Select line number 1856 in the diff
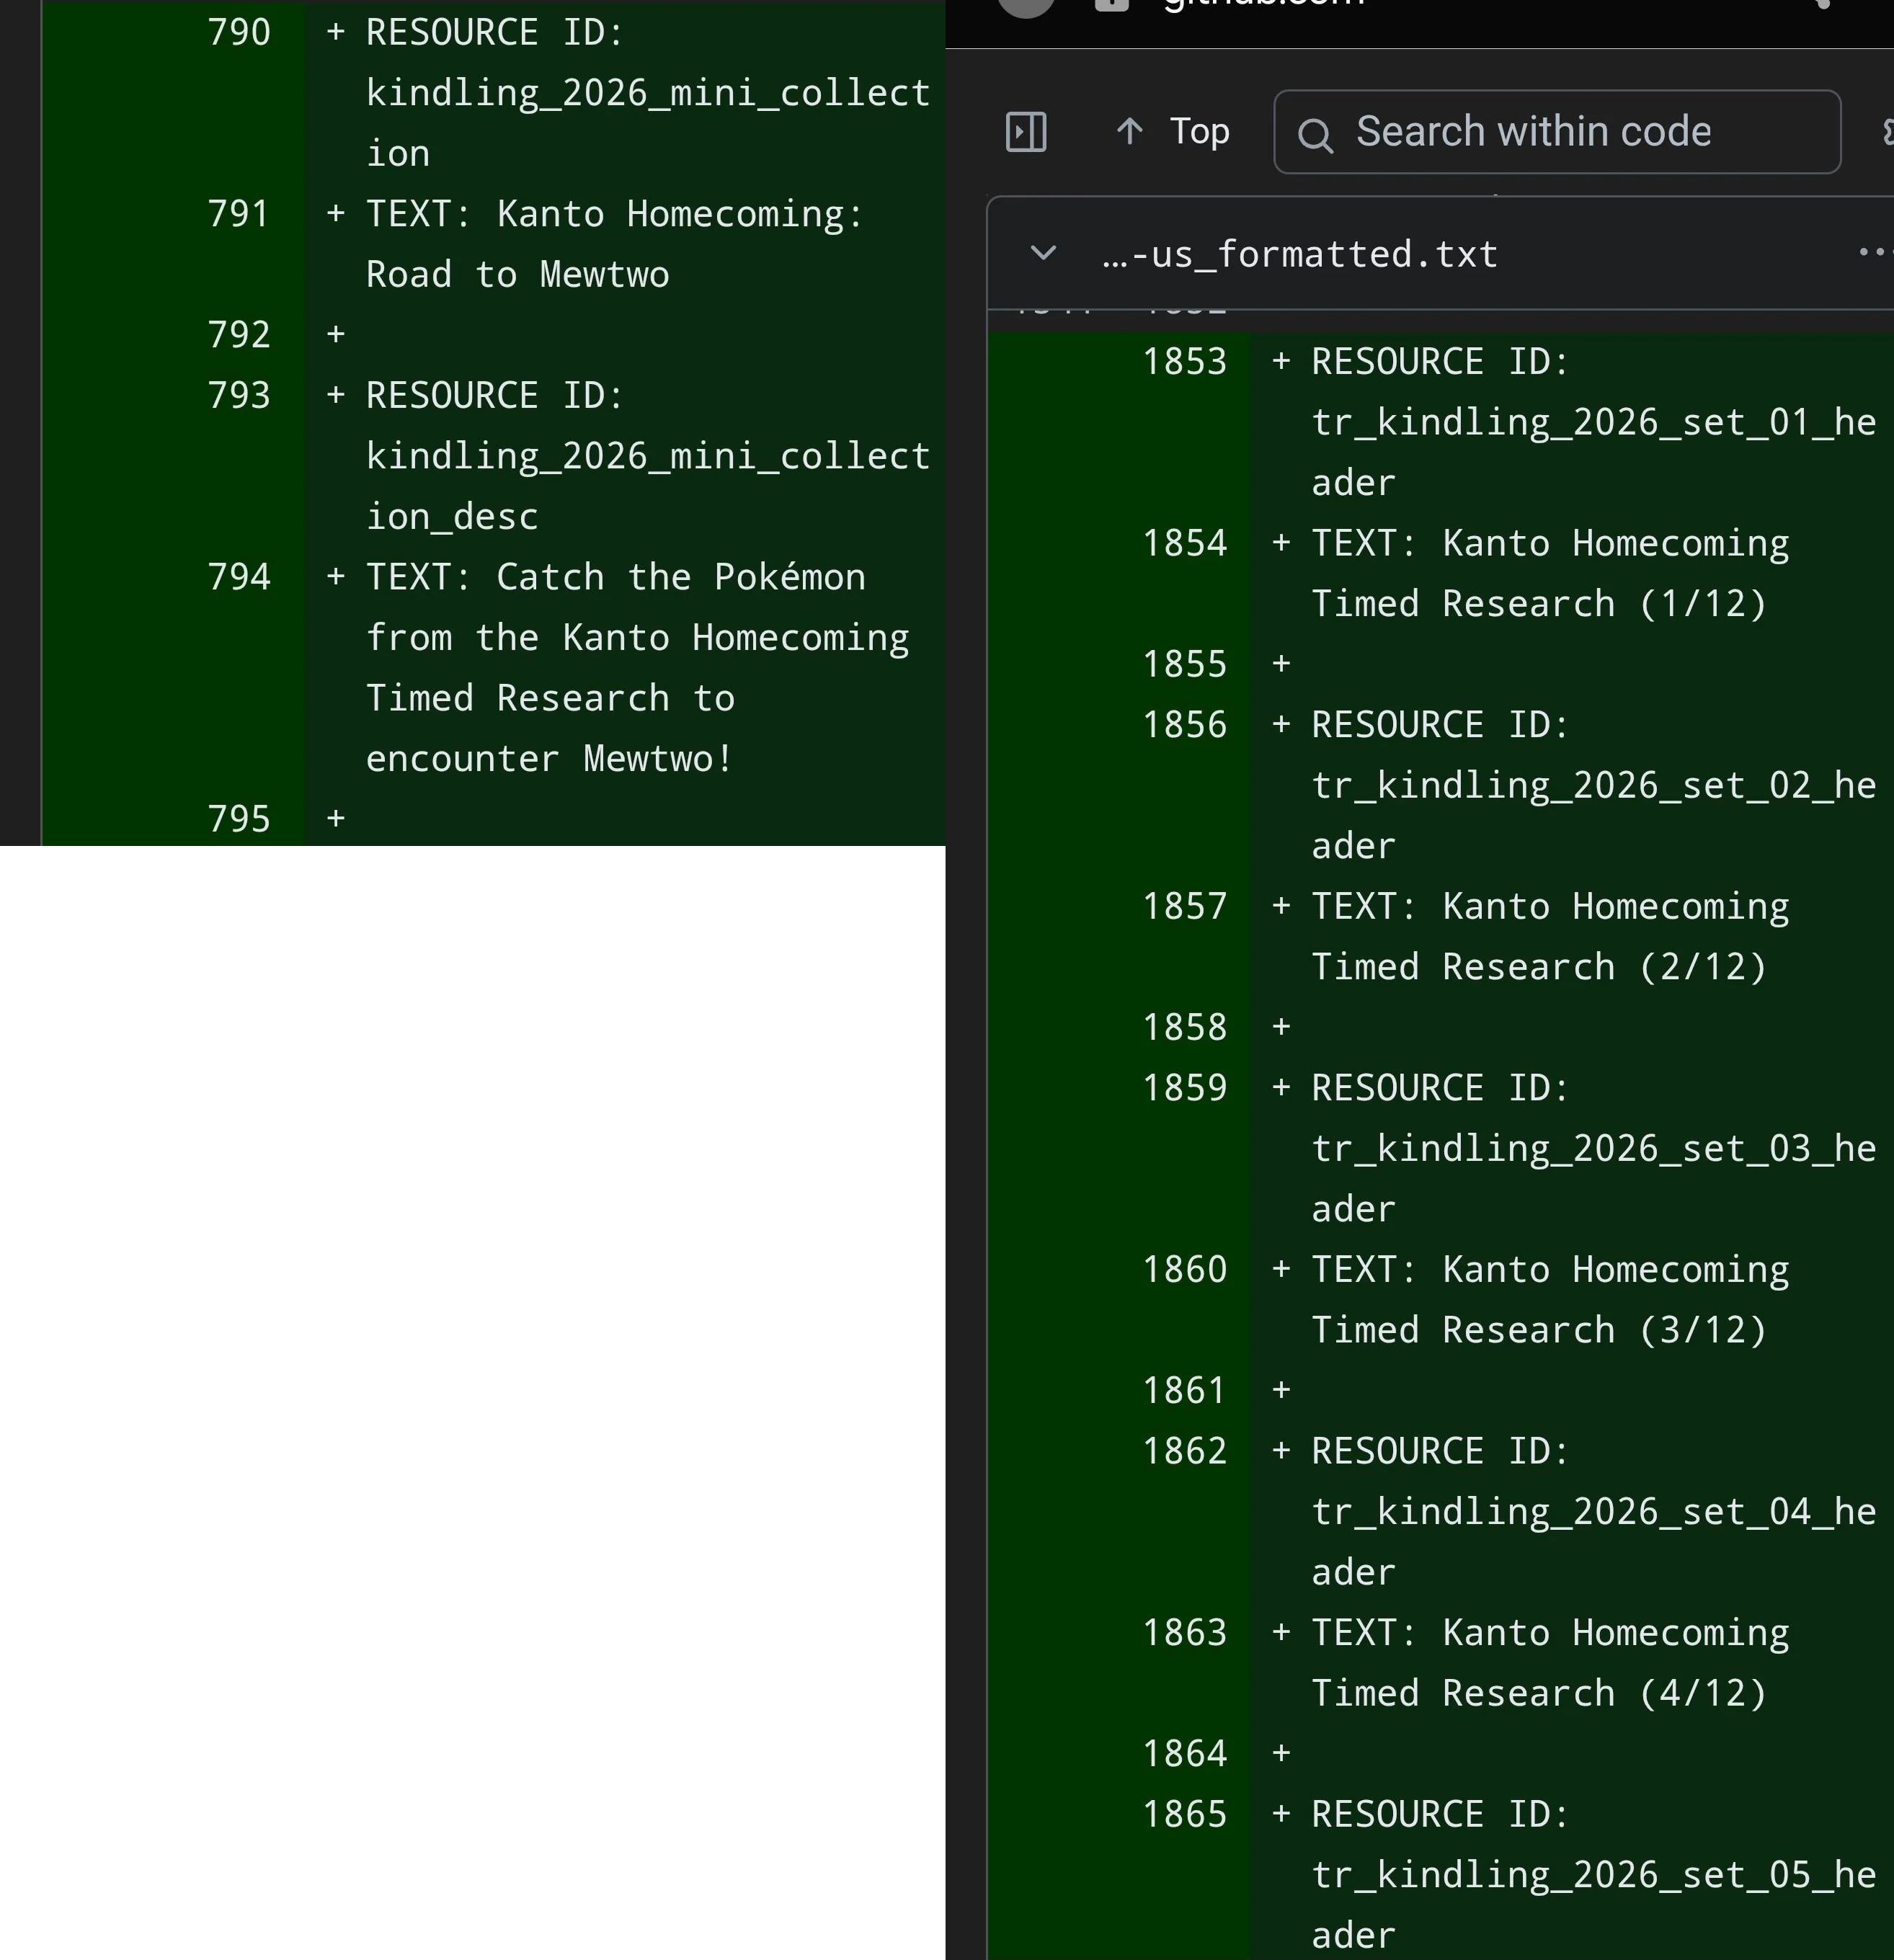1894x1960 pixels. pos(1184,724)
